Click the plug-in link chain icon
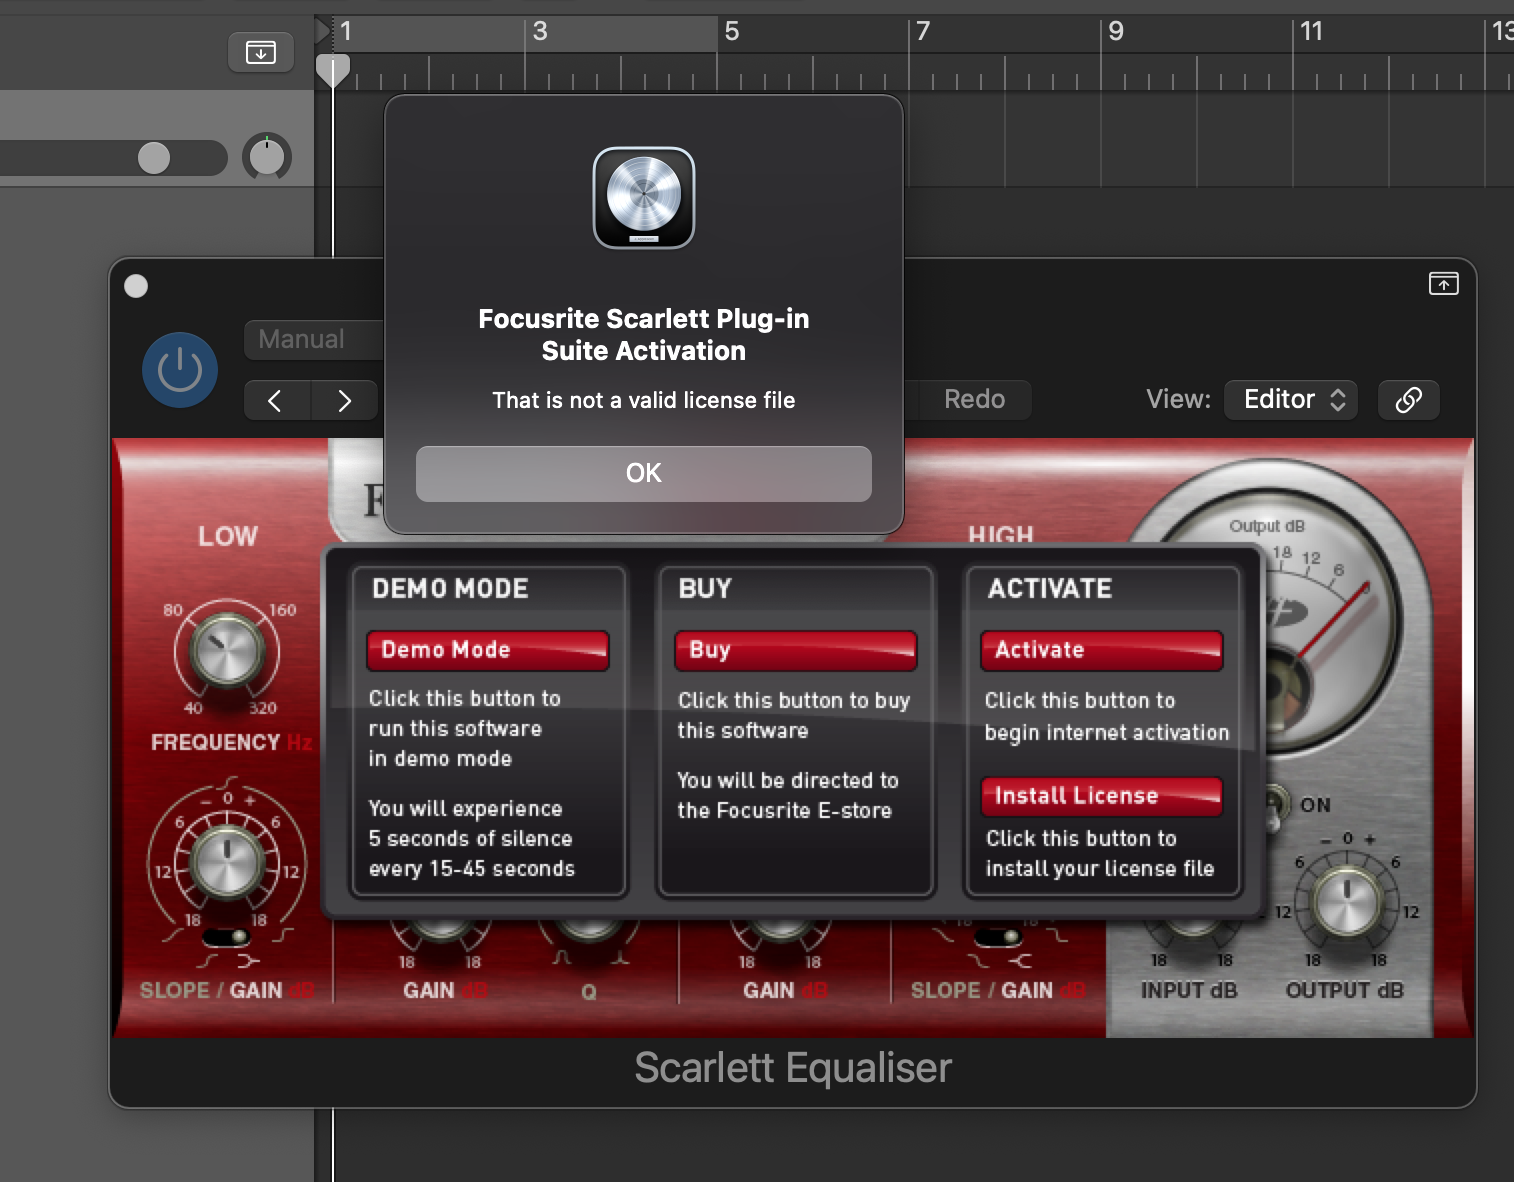 click(x=1409, y=400)
